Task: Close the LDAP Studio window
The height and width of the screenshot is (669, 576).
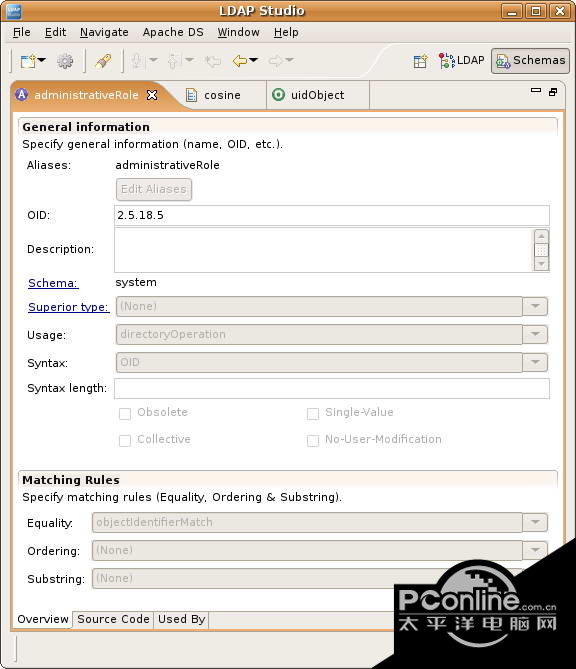Action: (560, 11)
